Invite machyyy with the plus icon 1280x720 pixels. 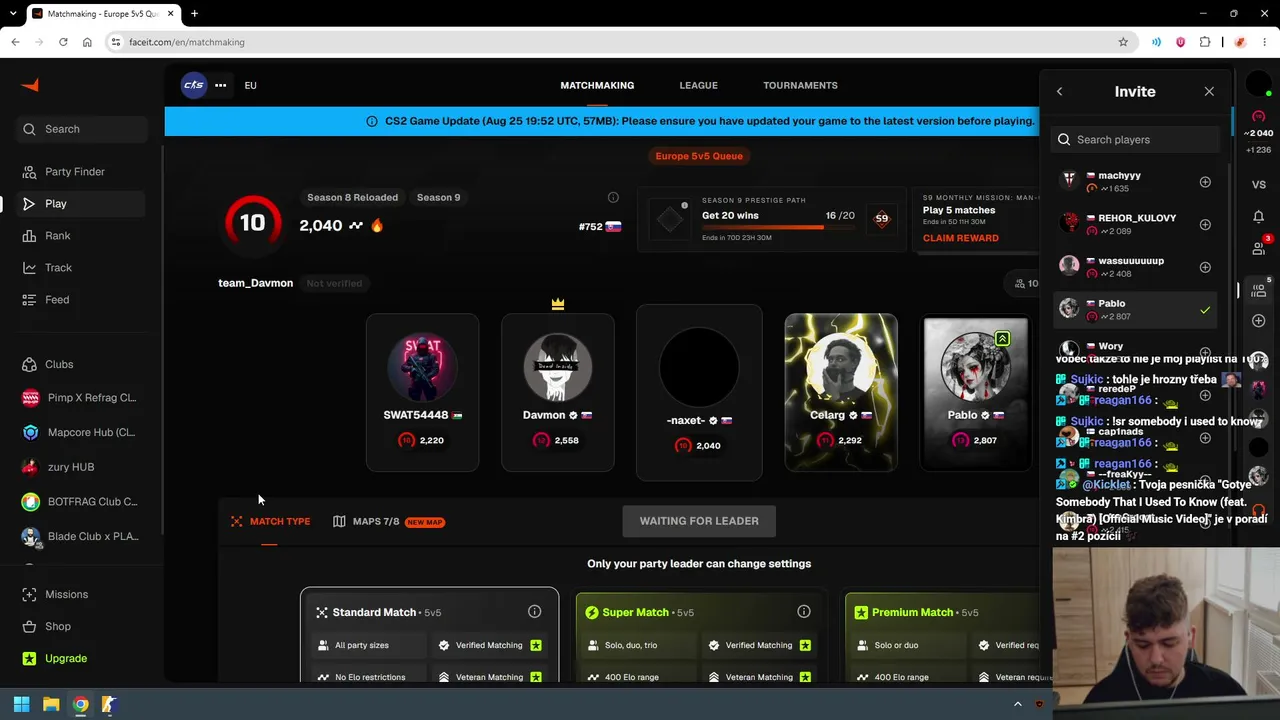[1205, 182]
